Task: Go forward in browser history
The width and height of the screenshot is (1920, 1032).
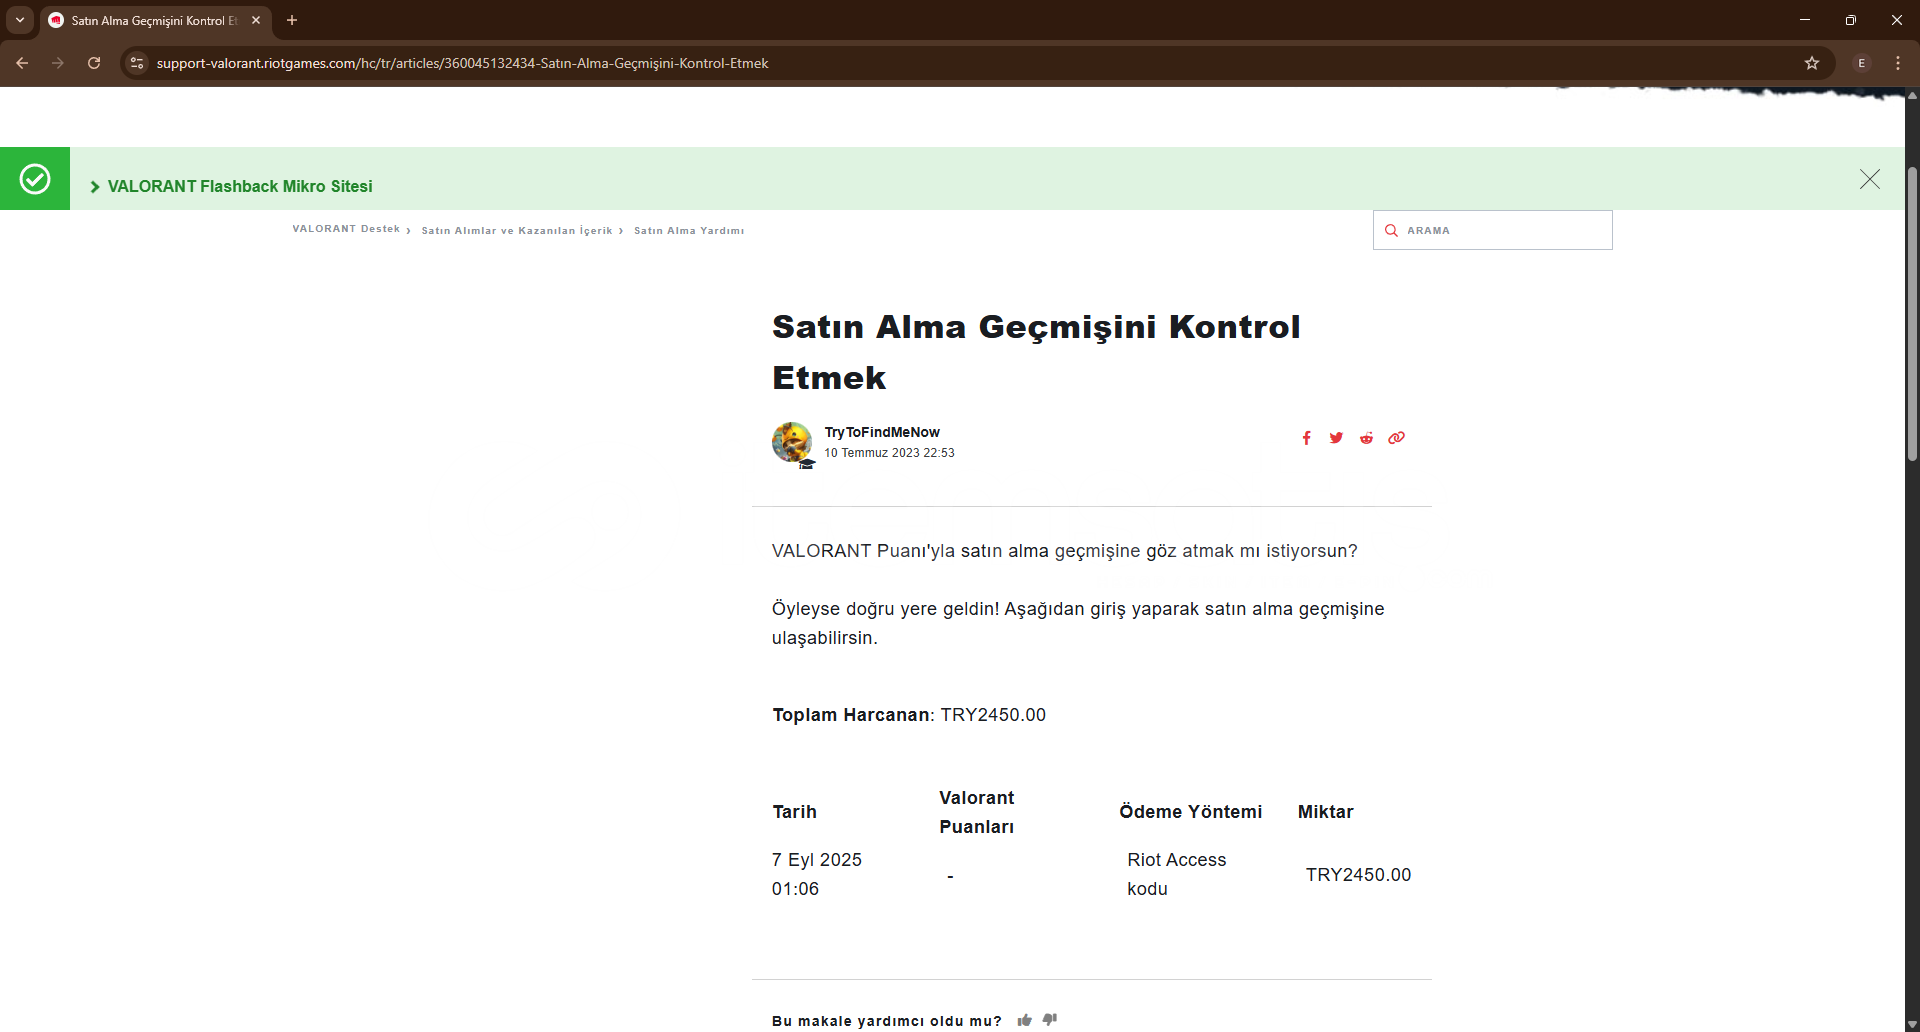Action: [x=58, y=63]
